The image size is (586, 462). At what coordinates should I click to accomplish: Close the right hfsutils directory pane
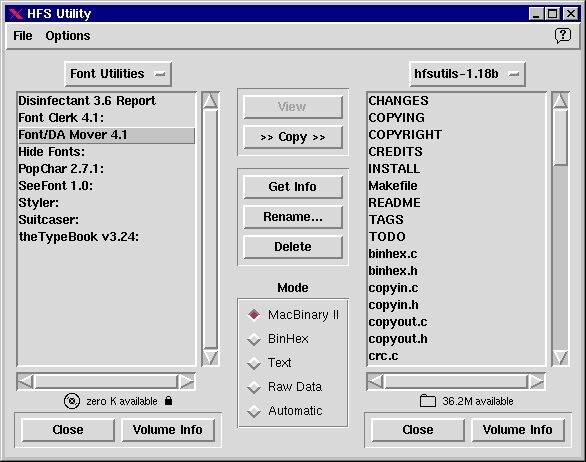[418, 430]
